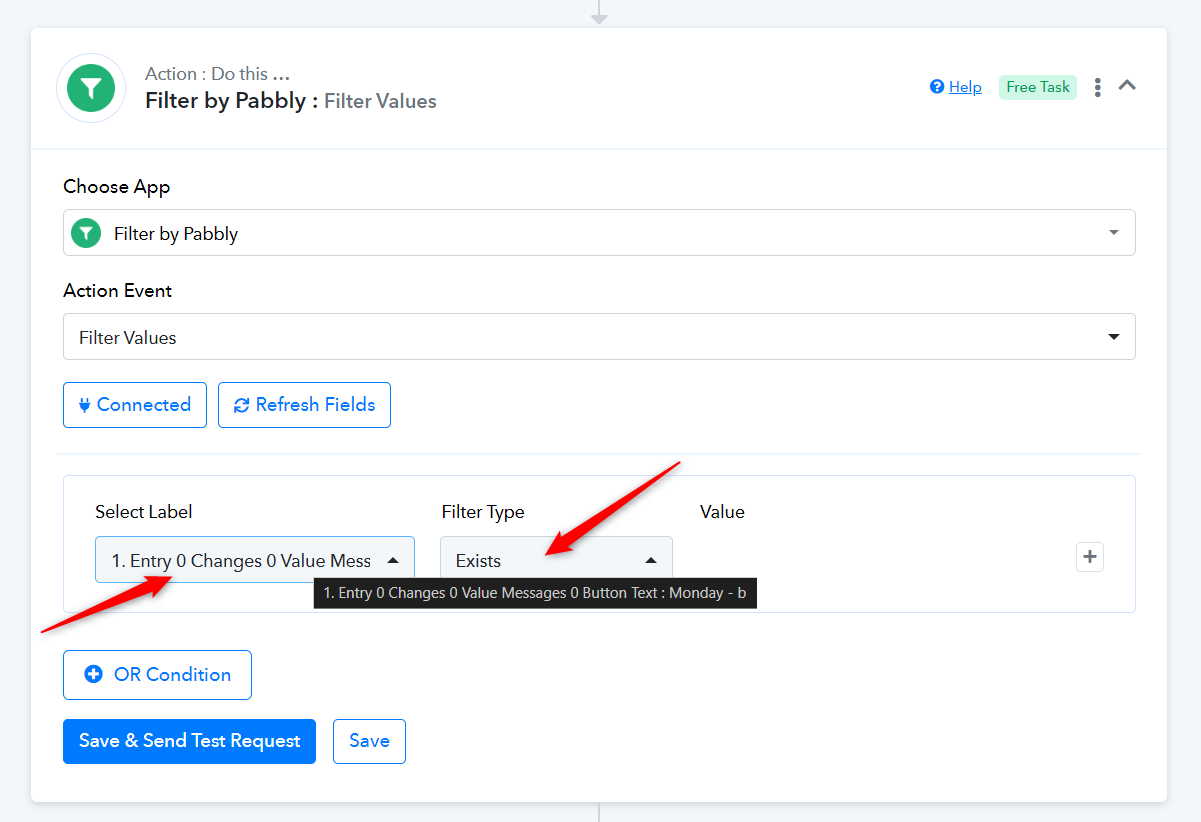Collapse the action step with the chevron
The height and width of the screenshot is (822, 1201).
[x=1127, y=85]
